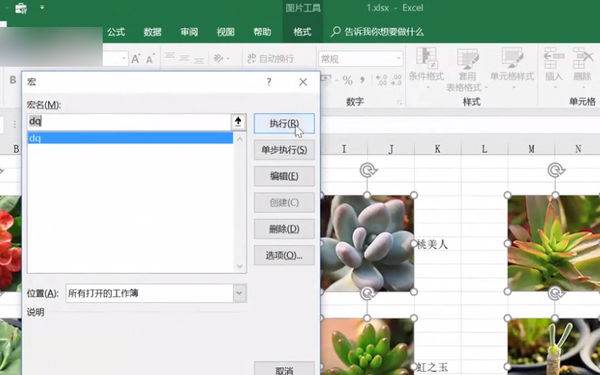This screenshot has width=600, height=375.
Task: Click the middle align icon
Action: coord(184,58)
